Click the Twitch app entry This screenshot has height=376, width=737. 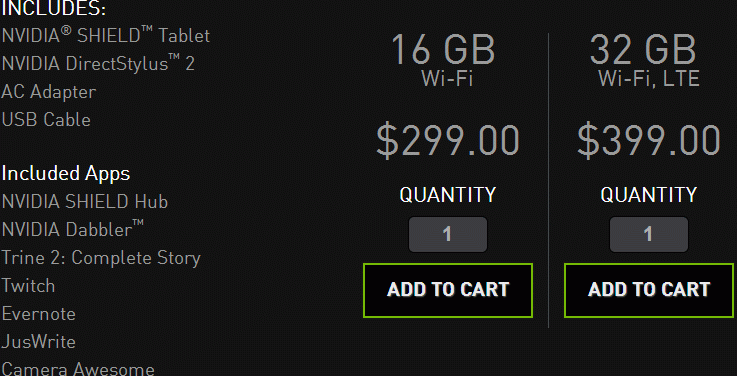[28, 285]
